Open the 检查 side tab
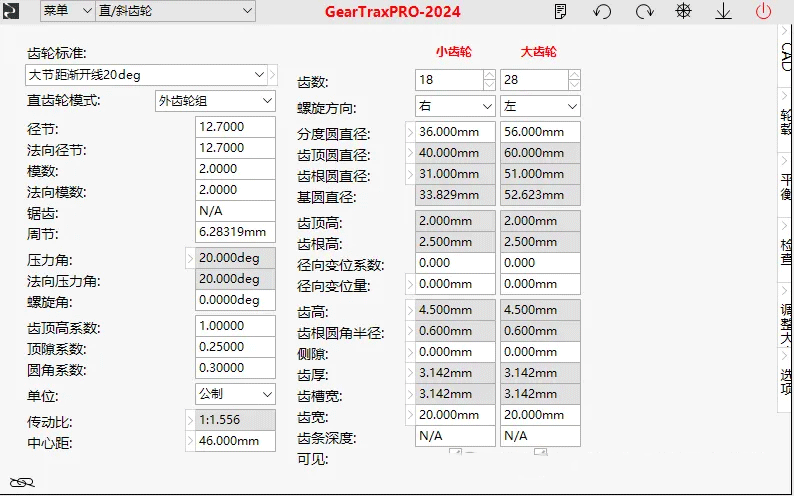The height and width of the screenshot is (496, 794). point(785,250)
